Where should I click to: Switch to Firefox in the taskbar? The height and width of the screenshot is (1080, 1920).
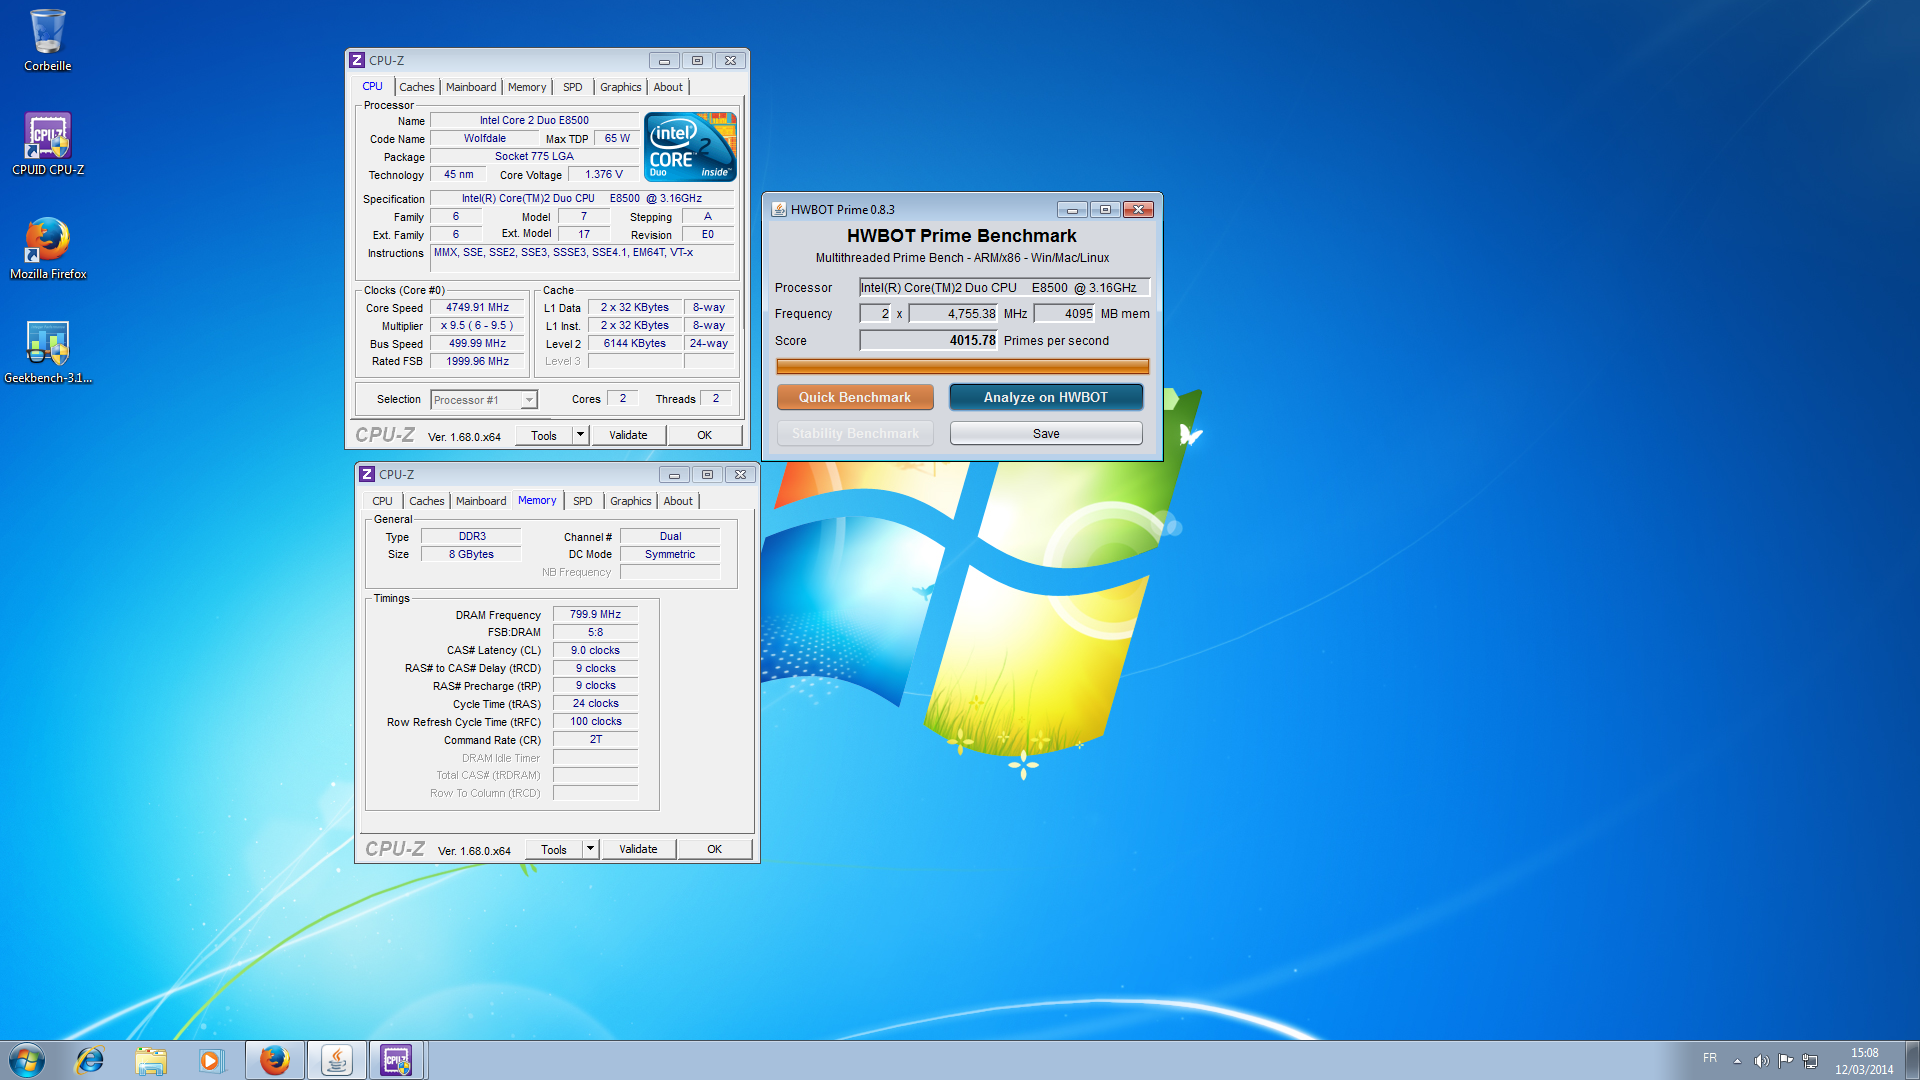(x=274, y=1060)
